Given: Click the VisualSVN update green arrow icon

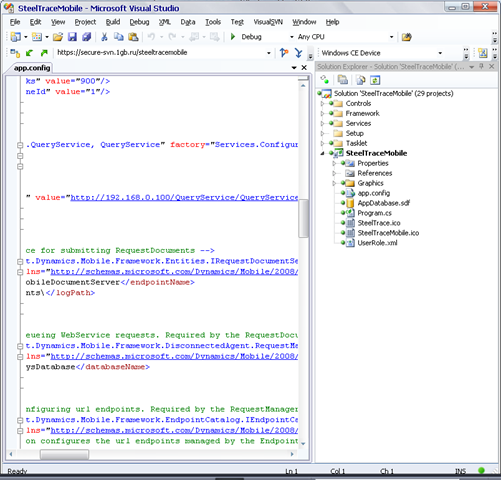Looking at the screenshot, I should point(30,53).
